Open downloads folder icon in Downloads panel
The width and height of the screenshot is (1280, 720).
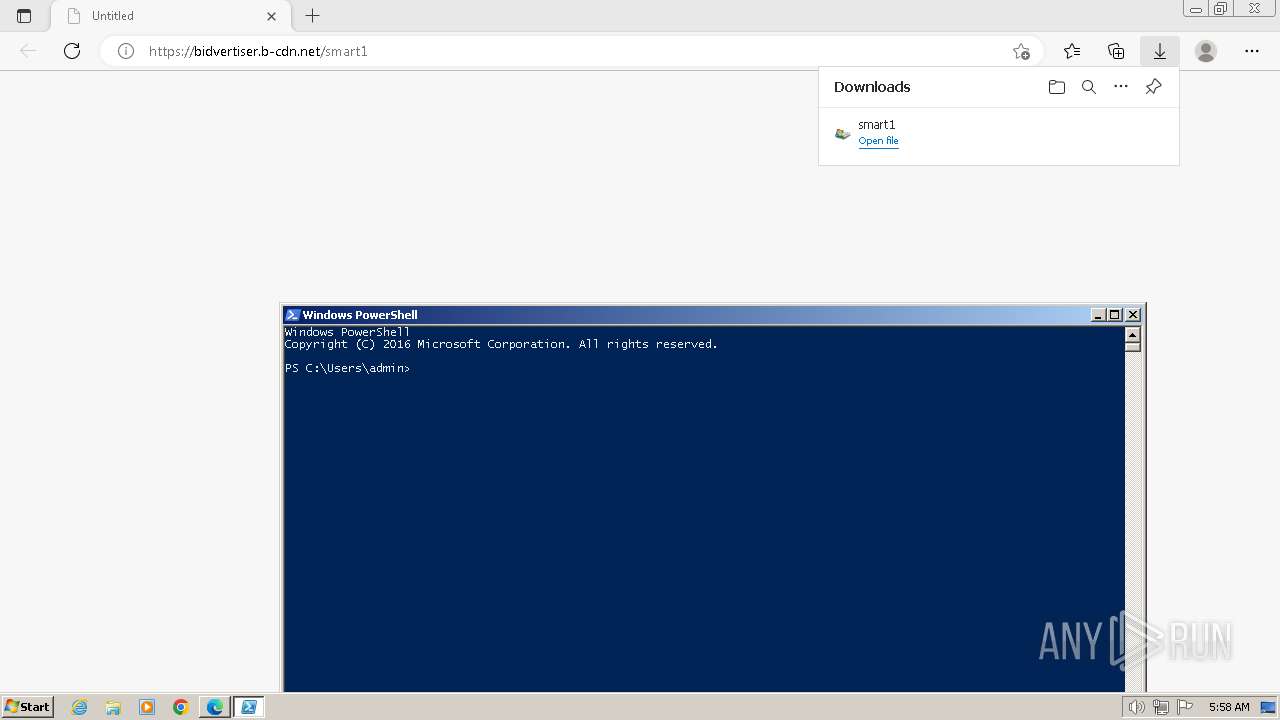[1057, 87]
